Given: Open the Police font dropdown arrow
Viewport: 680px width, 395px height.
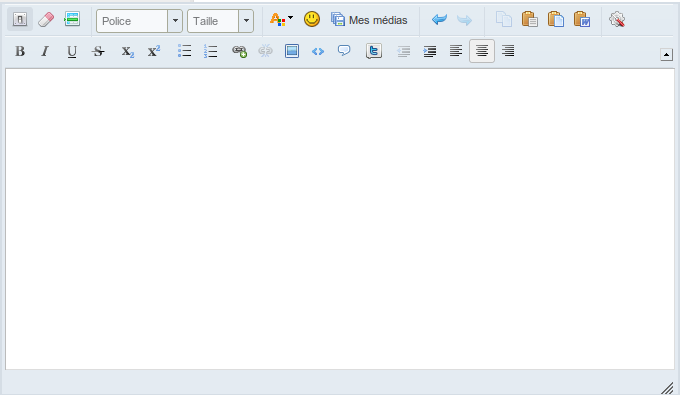Looking at the screenshot, I should click(175, 21).
